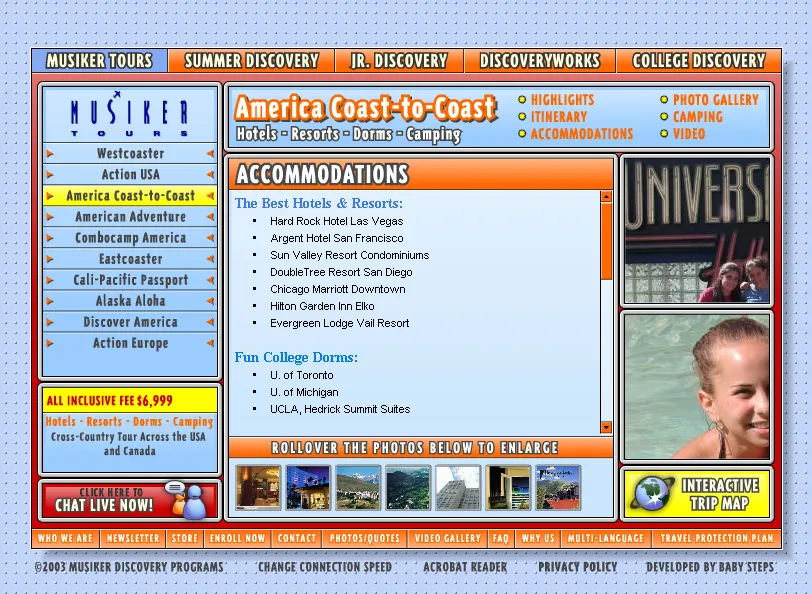Open the Accommodations link
Image resolution: width=812 pixels, height=594 pixels.
(x=582, y=134)
